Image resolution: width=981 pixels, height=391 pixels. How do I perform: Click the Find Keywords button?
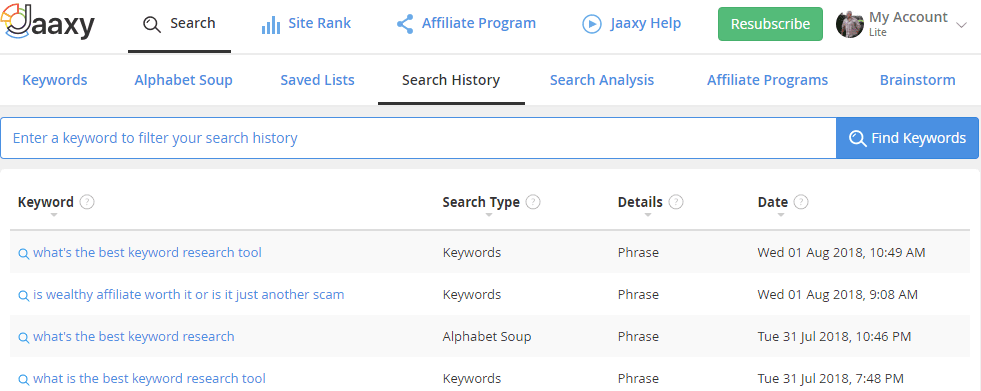tap(907, 138)
